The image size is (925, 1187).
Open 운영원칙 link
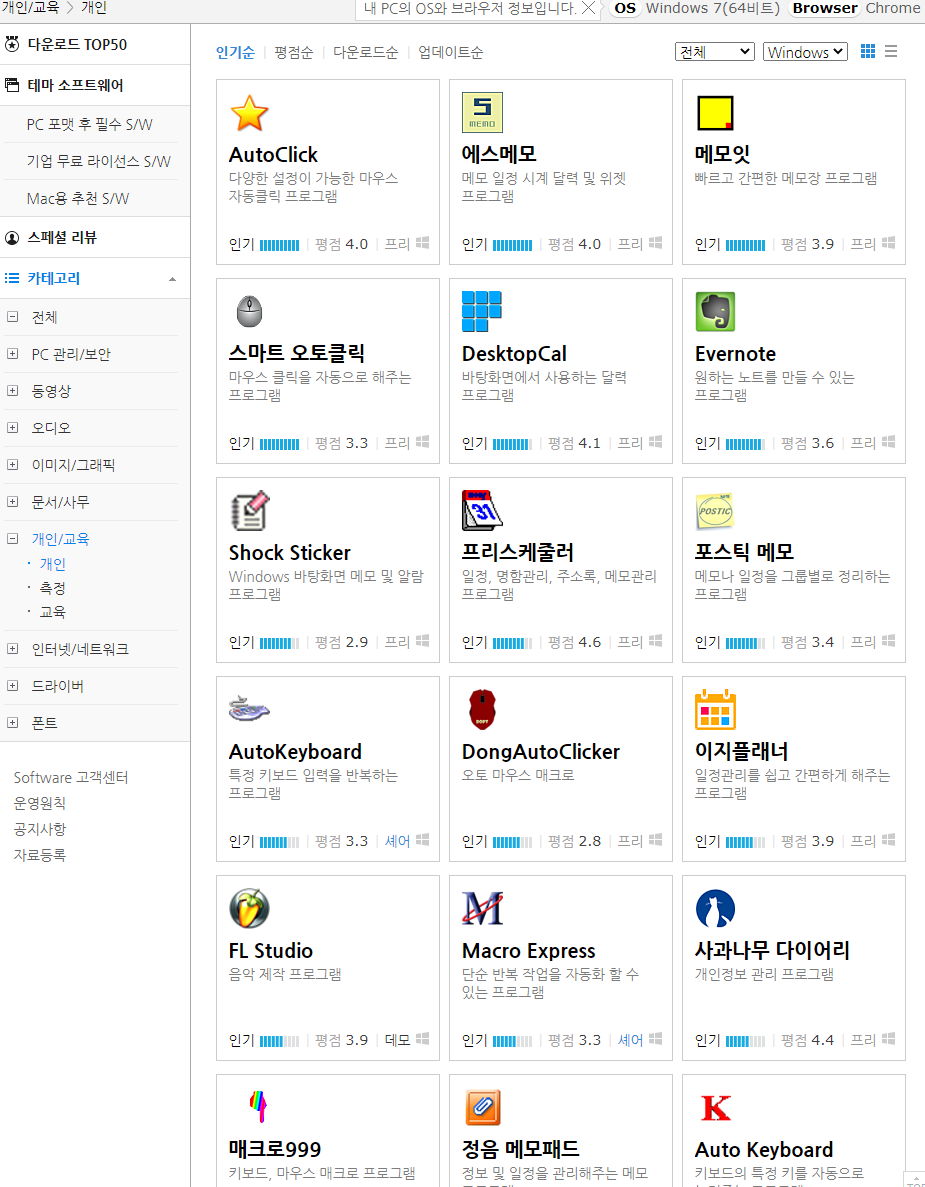click(x=39, y=803)
